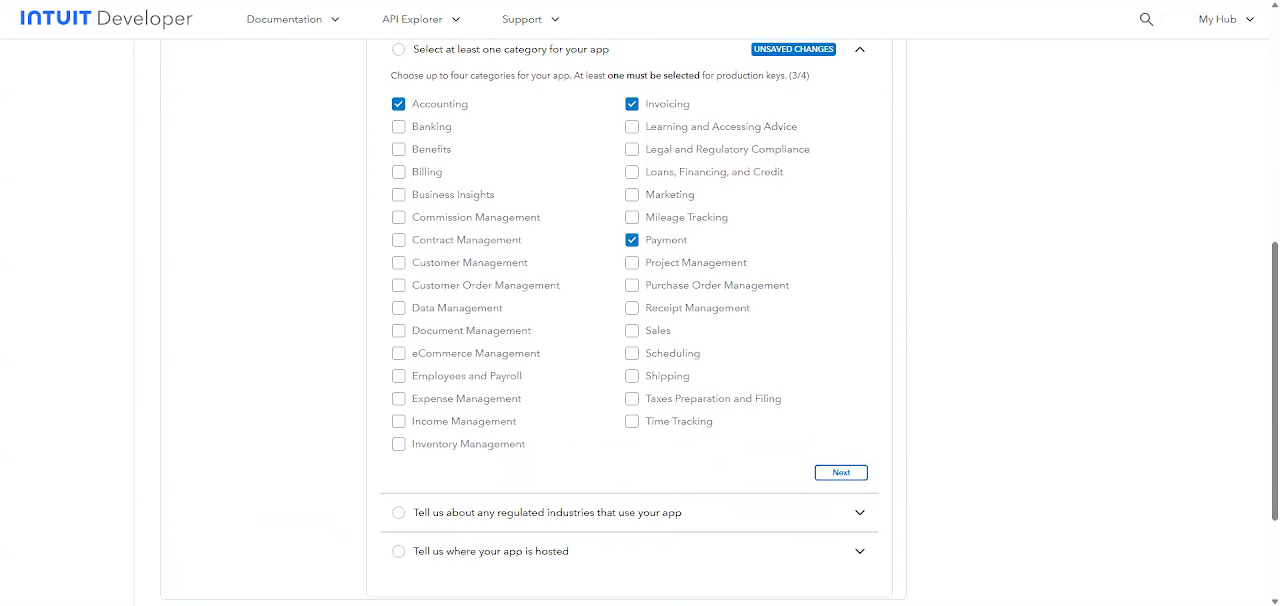The height and width of the screenshot is (606, 1280).
Task: Tick the Inventory Management checkbox
Action: (x=399, y=444)
